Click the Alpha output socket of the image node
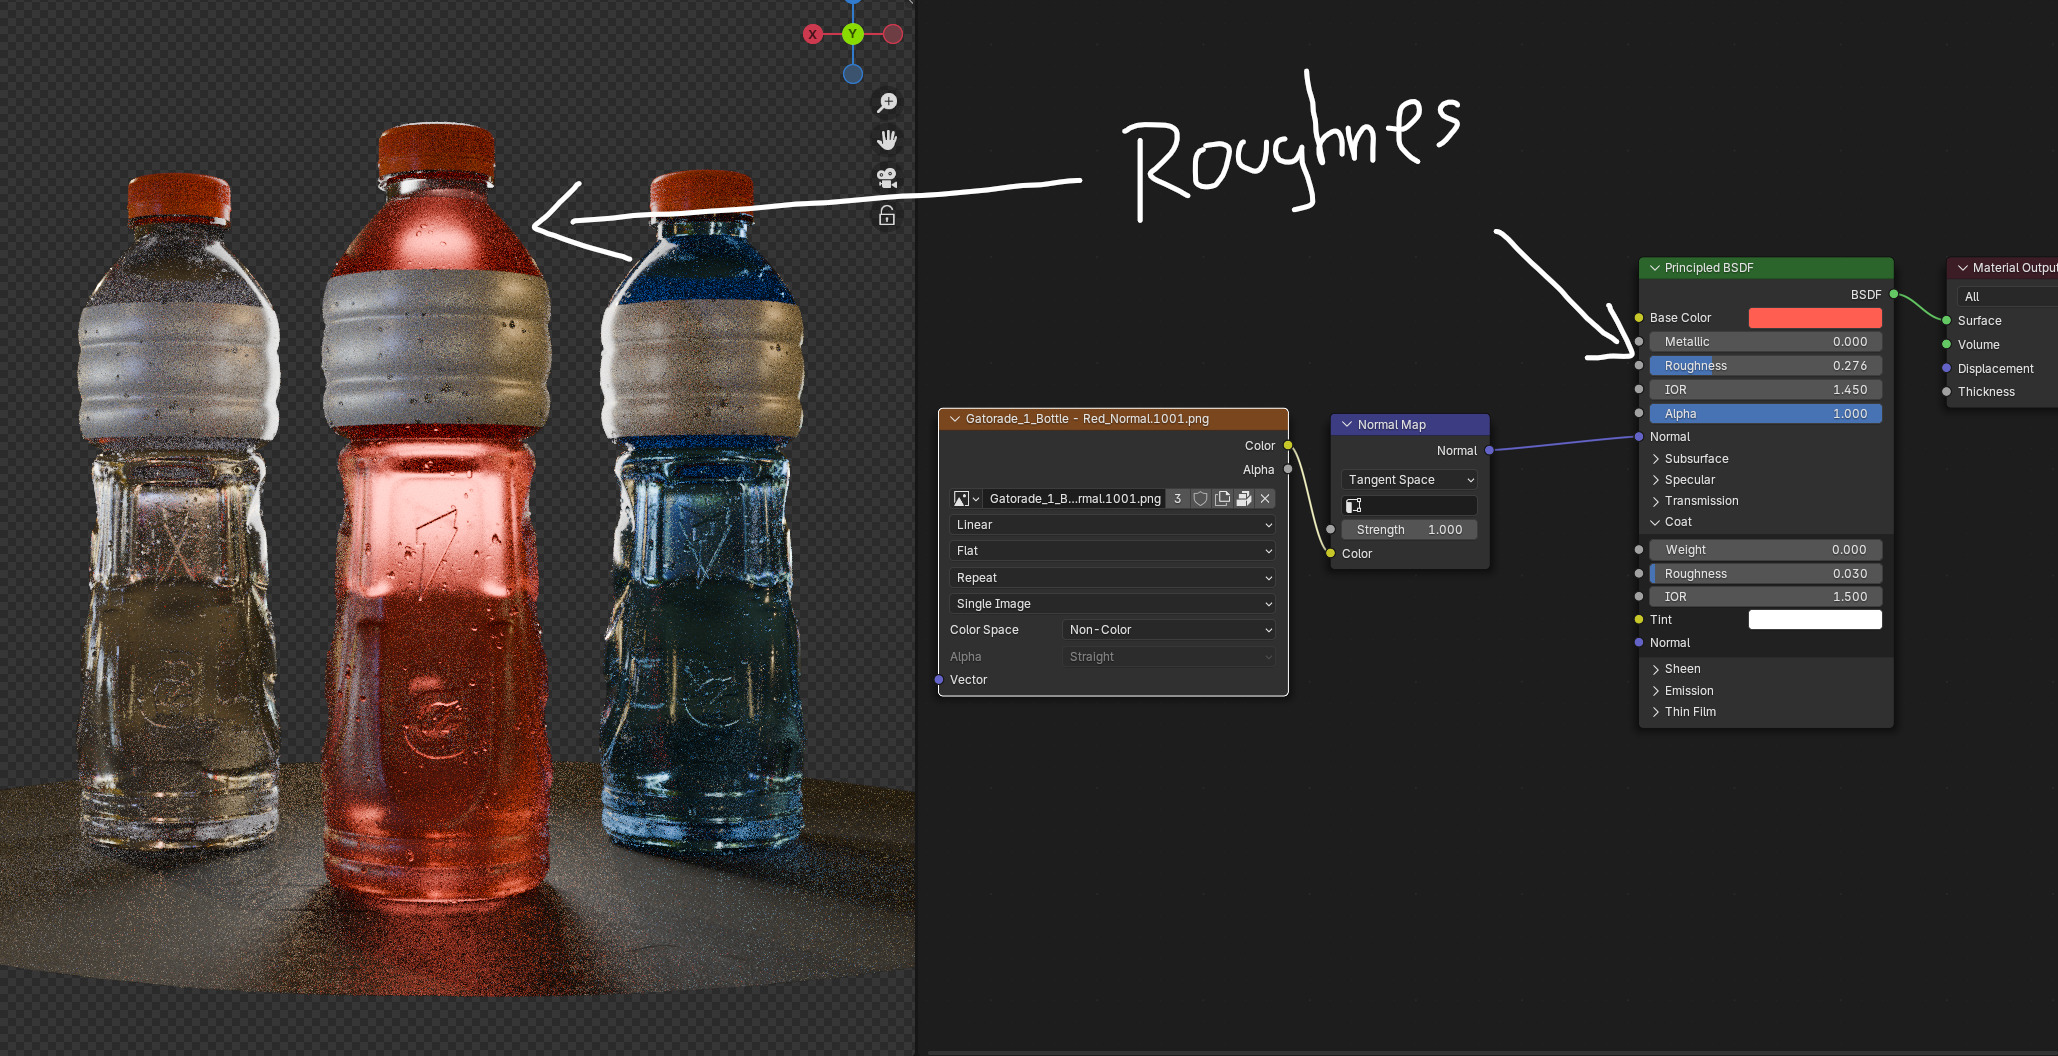This screenshot has width=2058, height=1056. (1288, 470)
